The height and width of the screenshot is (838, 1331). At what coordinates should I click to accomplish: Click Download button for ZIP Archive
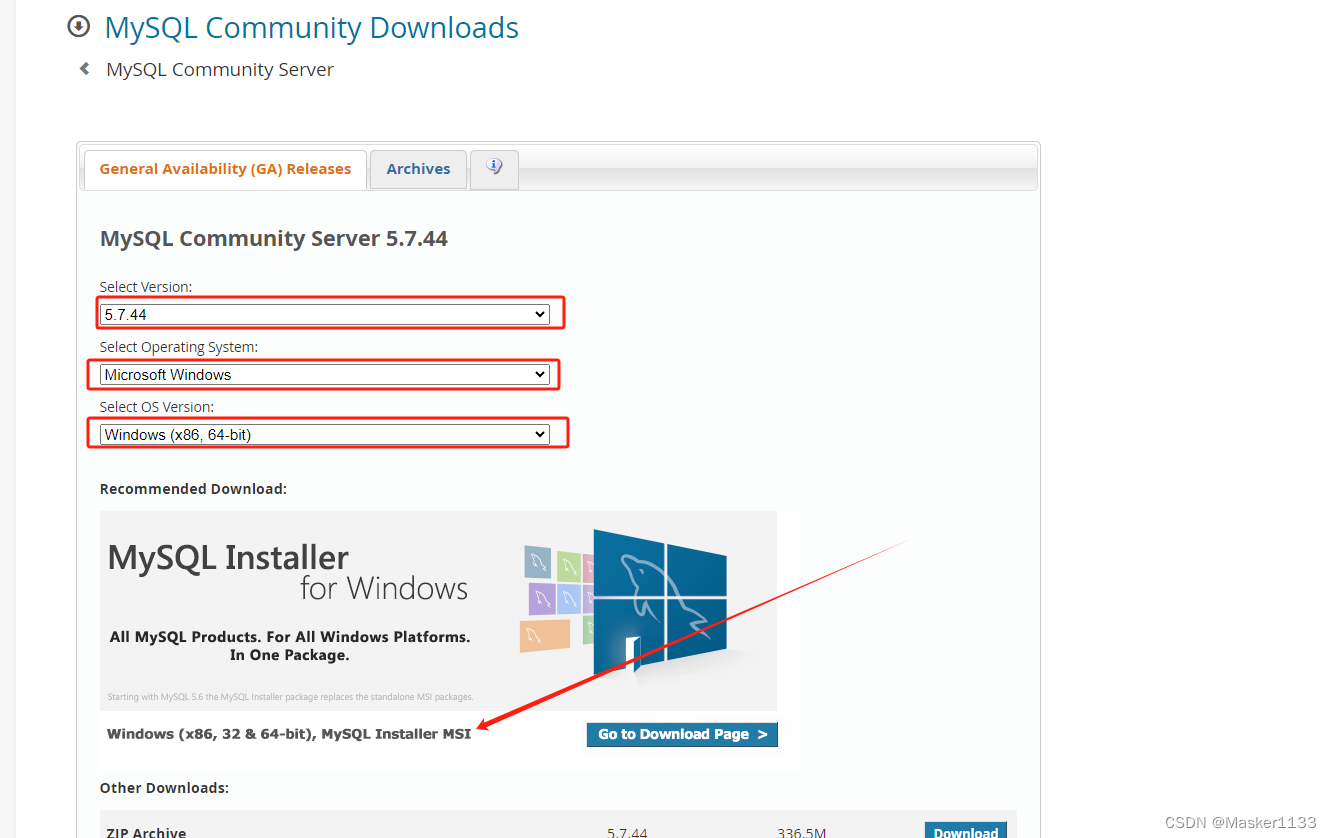pyautogui.click(x=965, y=831)
